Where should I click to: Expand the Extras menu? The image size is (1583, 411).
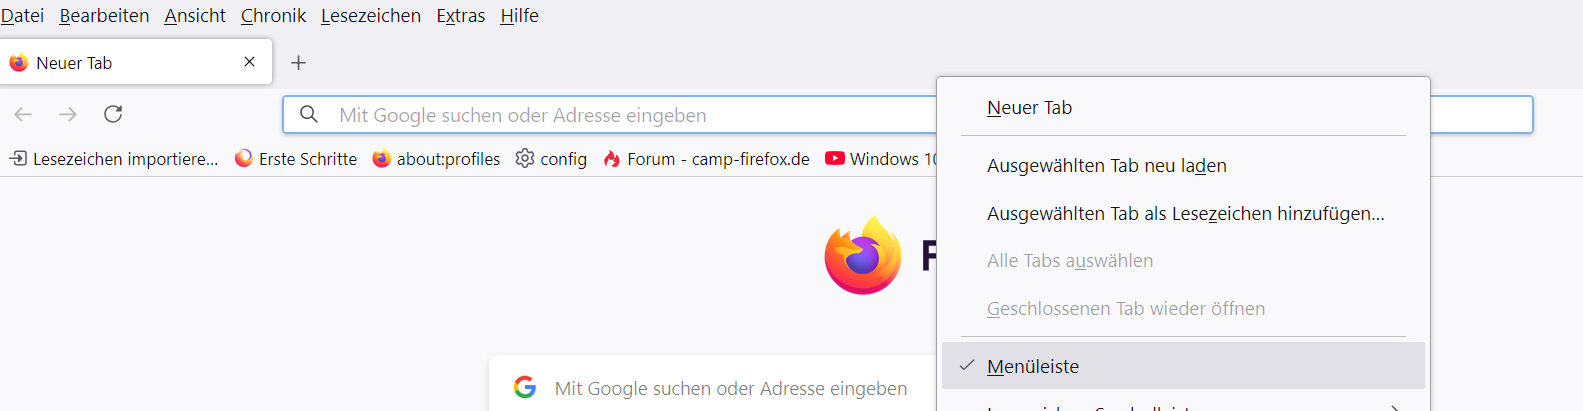click(x=460, y=16)
